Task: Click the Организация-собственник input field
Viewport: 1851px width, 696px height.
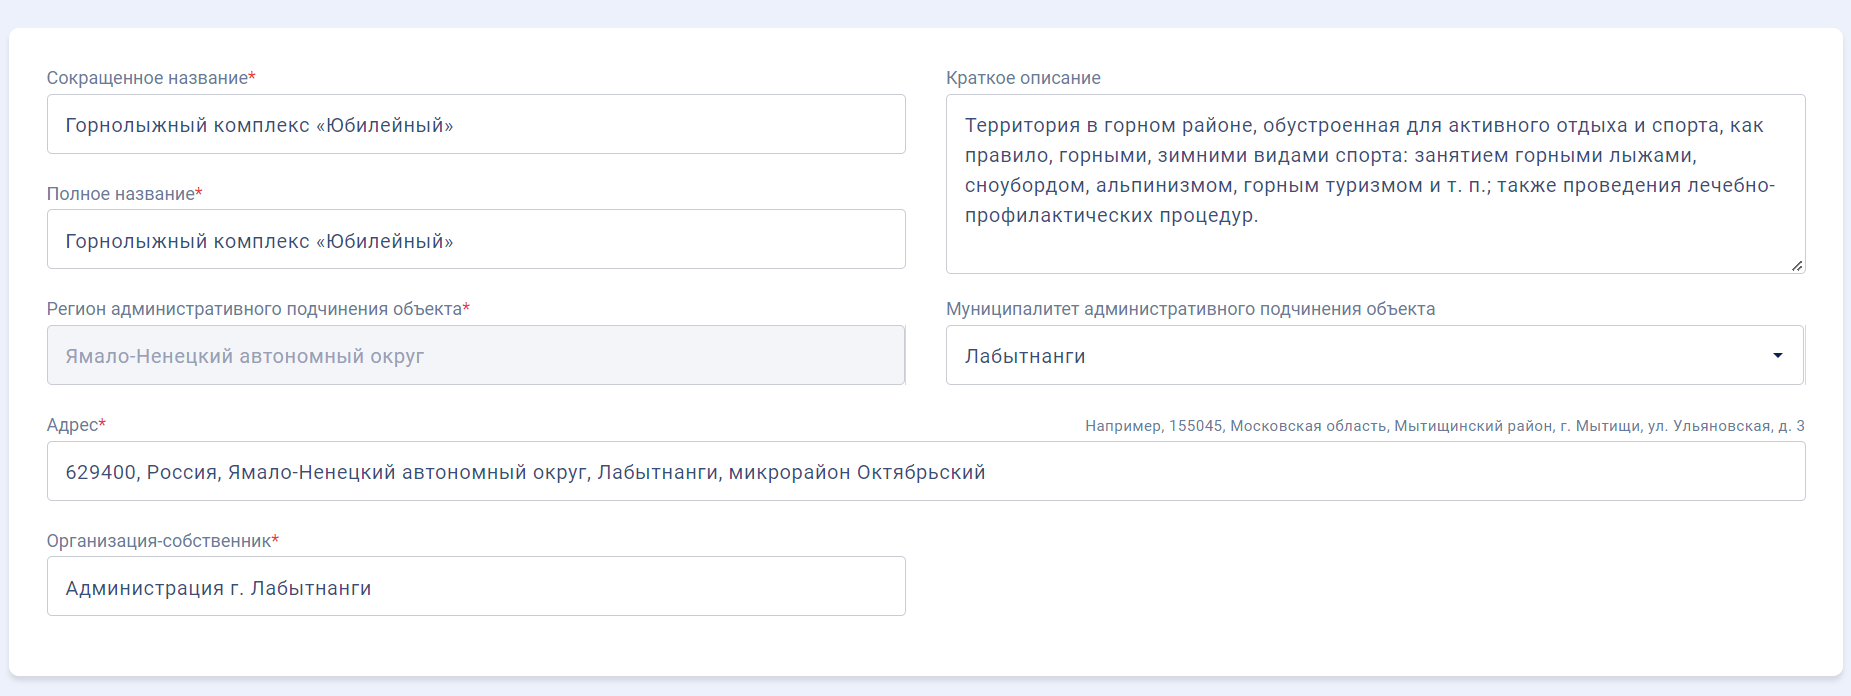Action: point(476,586)
